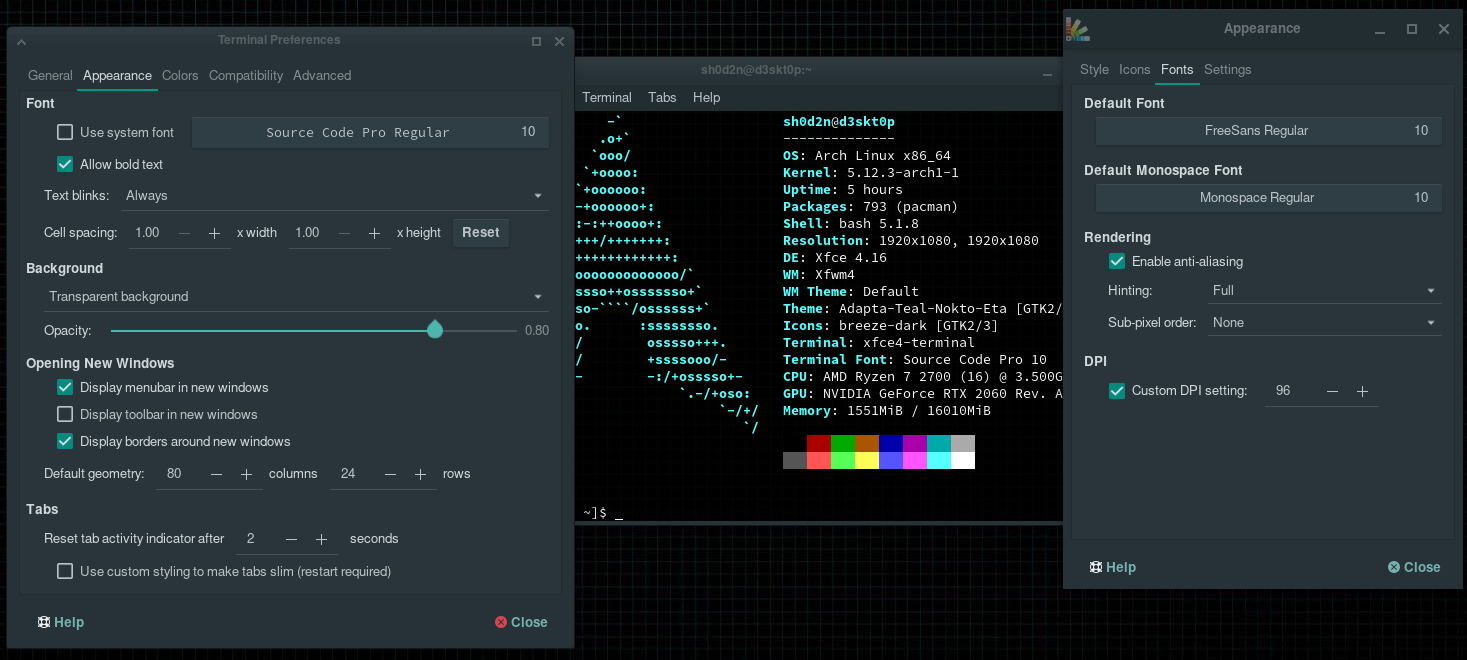The height and width of the screenshot is (660, 1467).
Task: Switch to Colors tab
Action: (x=180, y=76)
